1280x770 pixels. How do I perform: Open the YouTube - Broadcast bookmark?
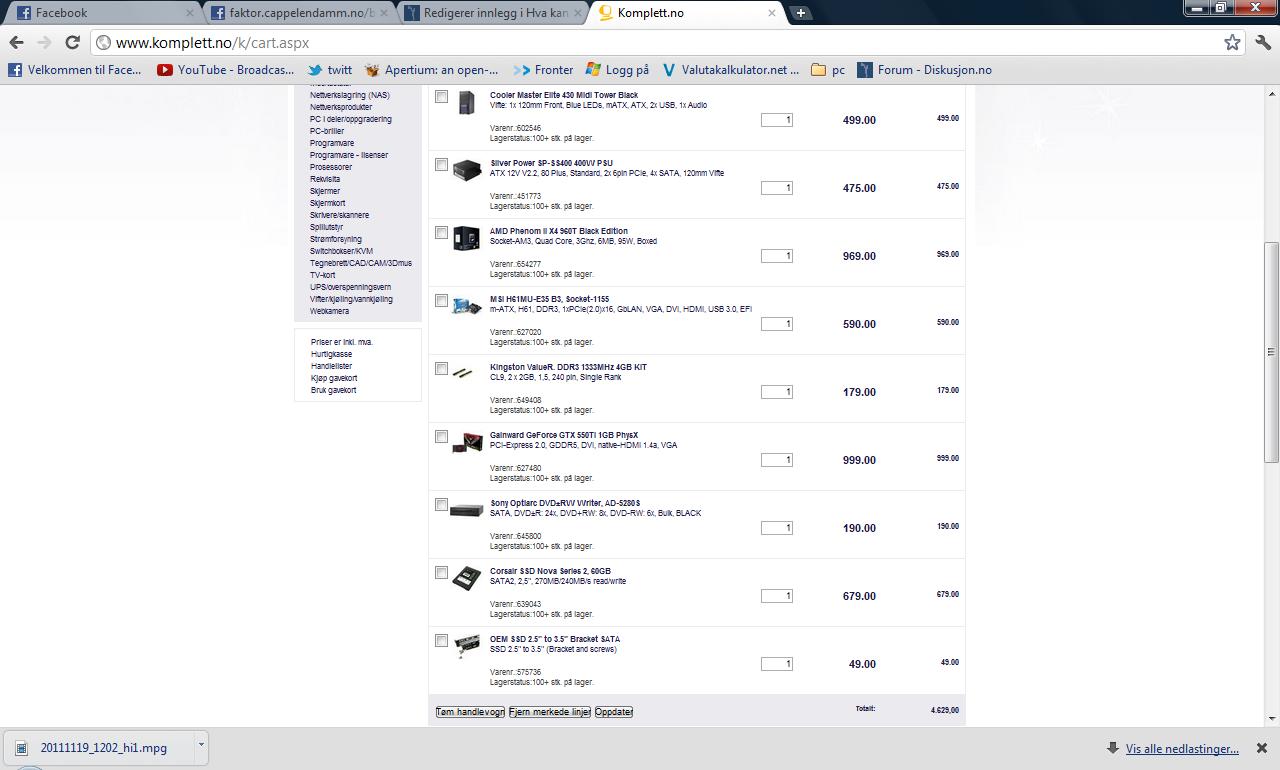tap(226, 70)
